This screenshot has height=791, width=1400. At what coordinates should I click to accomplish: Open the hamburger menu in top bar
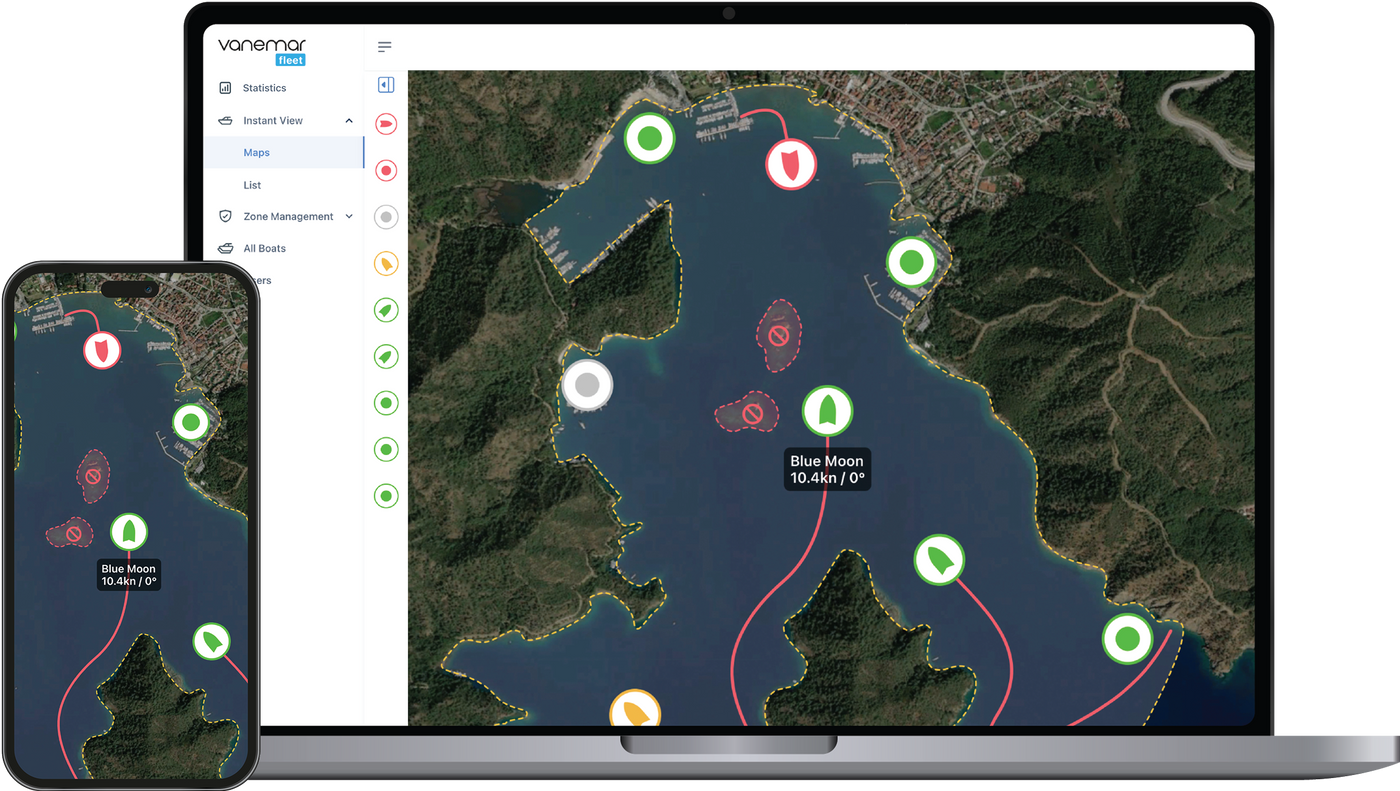pos(384,47)
